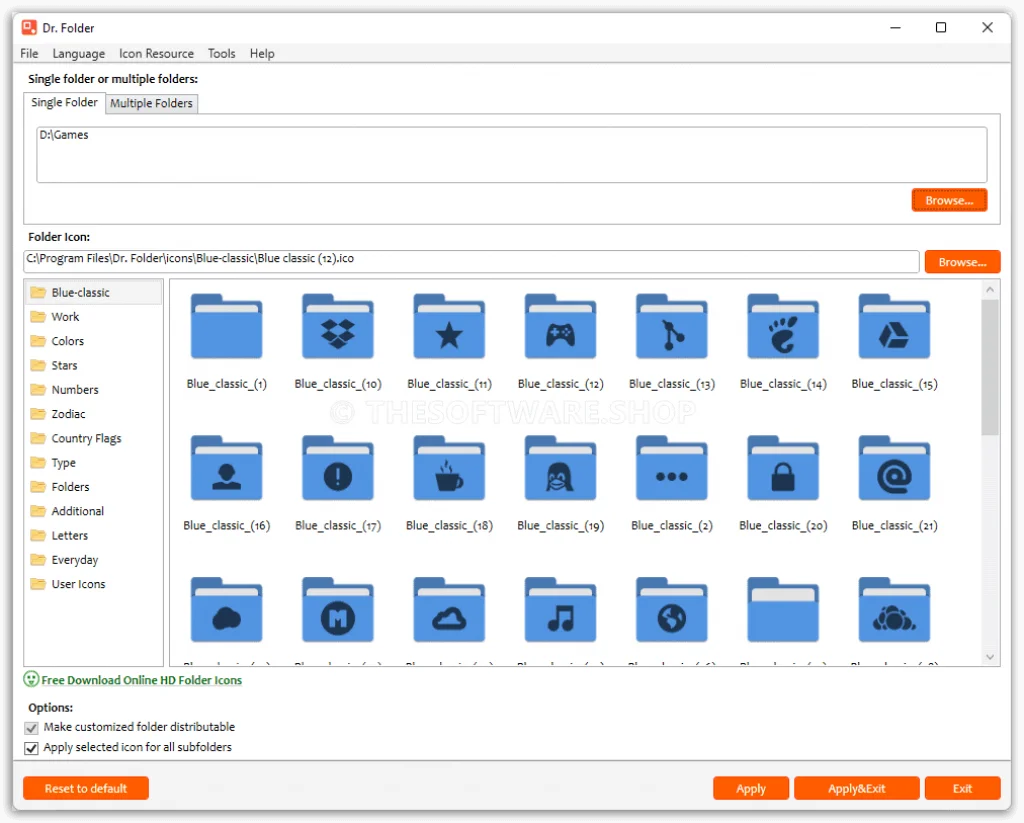
Task: Open the File menu
Action: (x=29, y=54)
